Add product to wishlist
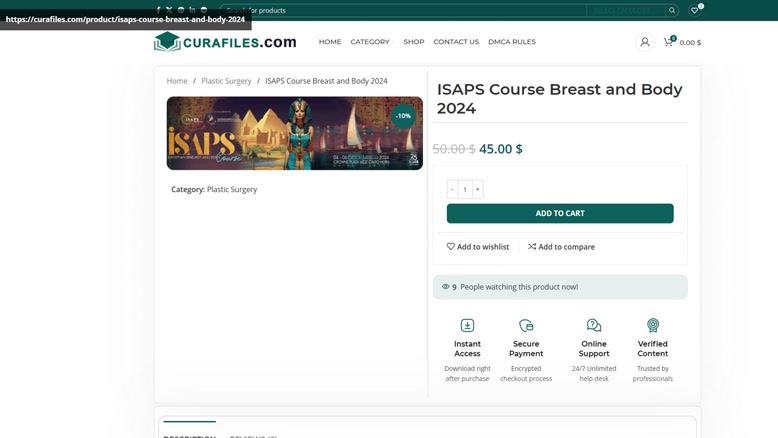778x438 pixels. (x=478, y=247)
